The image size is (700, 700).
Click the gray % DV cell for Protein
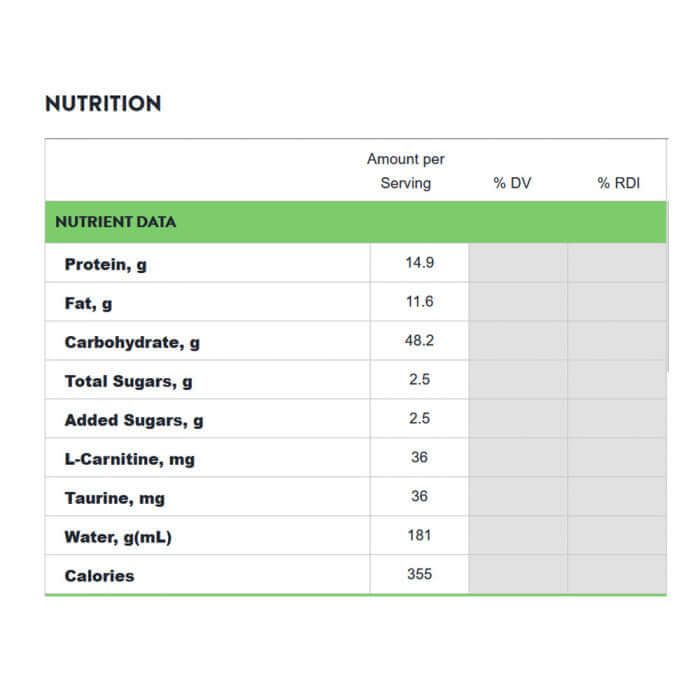pos(518,263)
